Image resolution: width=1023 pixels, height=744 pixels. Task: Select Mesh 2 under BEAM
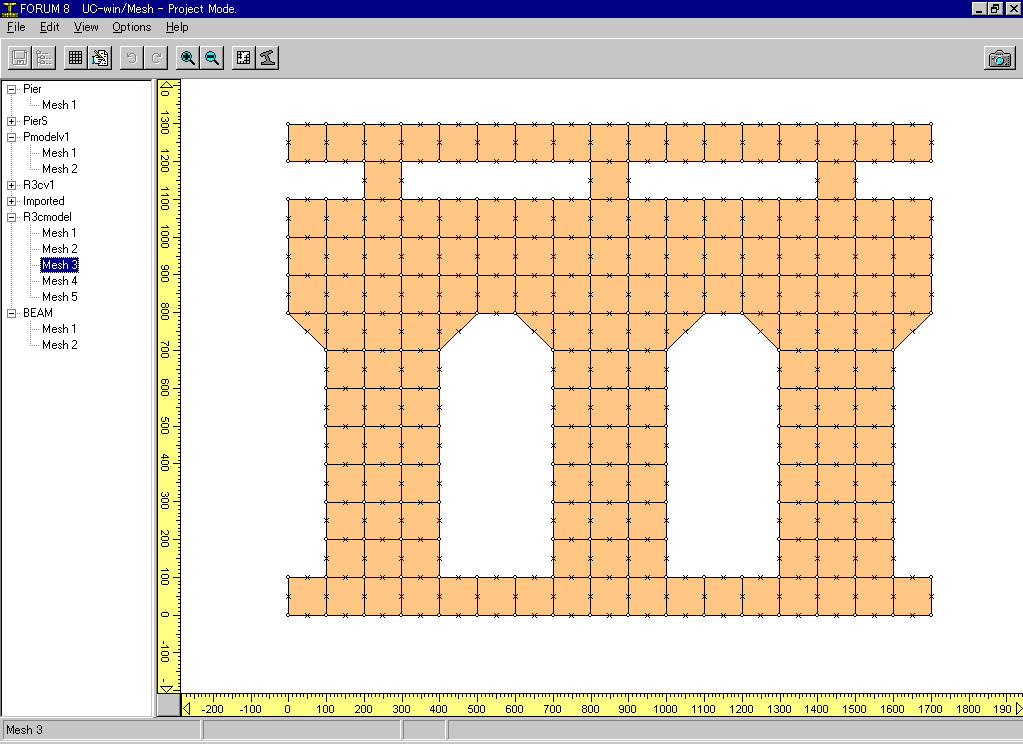point(59,345)
